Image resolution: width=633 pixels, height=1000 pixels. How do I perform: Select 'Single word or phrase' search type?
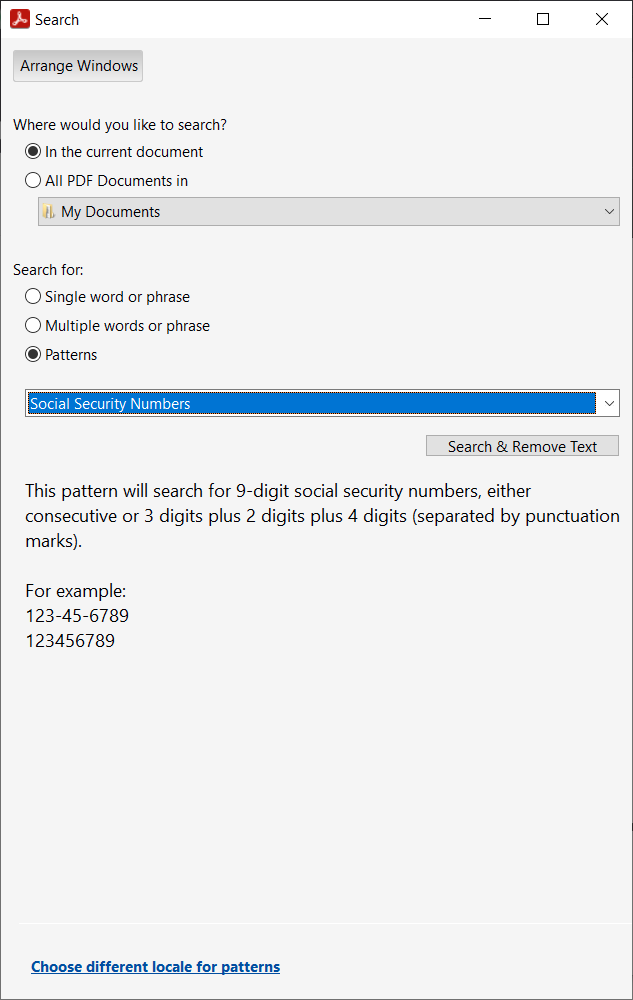point(34,297)
